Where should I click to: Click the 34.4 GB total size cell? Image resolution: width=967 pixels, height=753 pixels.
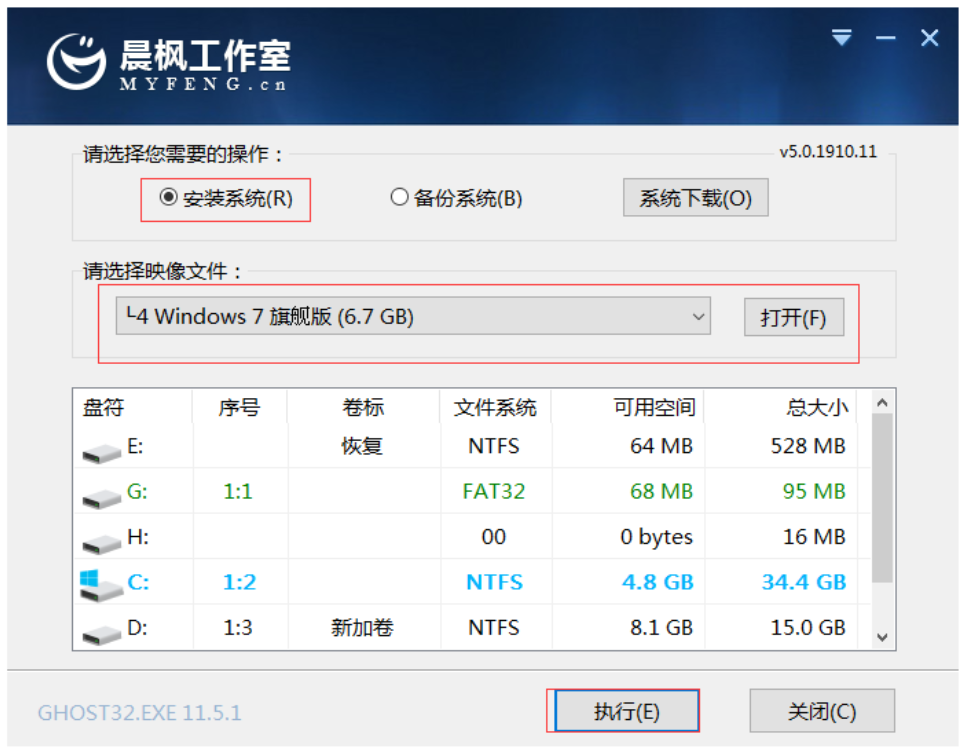[804, 582]
